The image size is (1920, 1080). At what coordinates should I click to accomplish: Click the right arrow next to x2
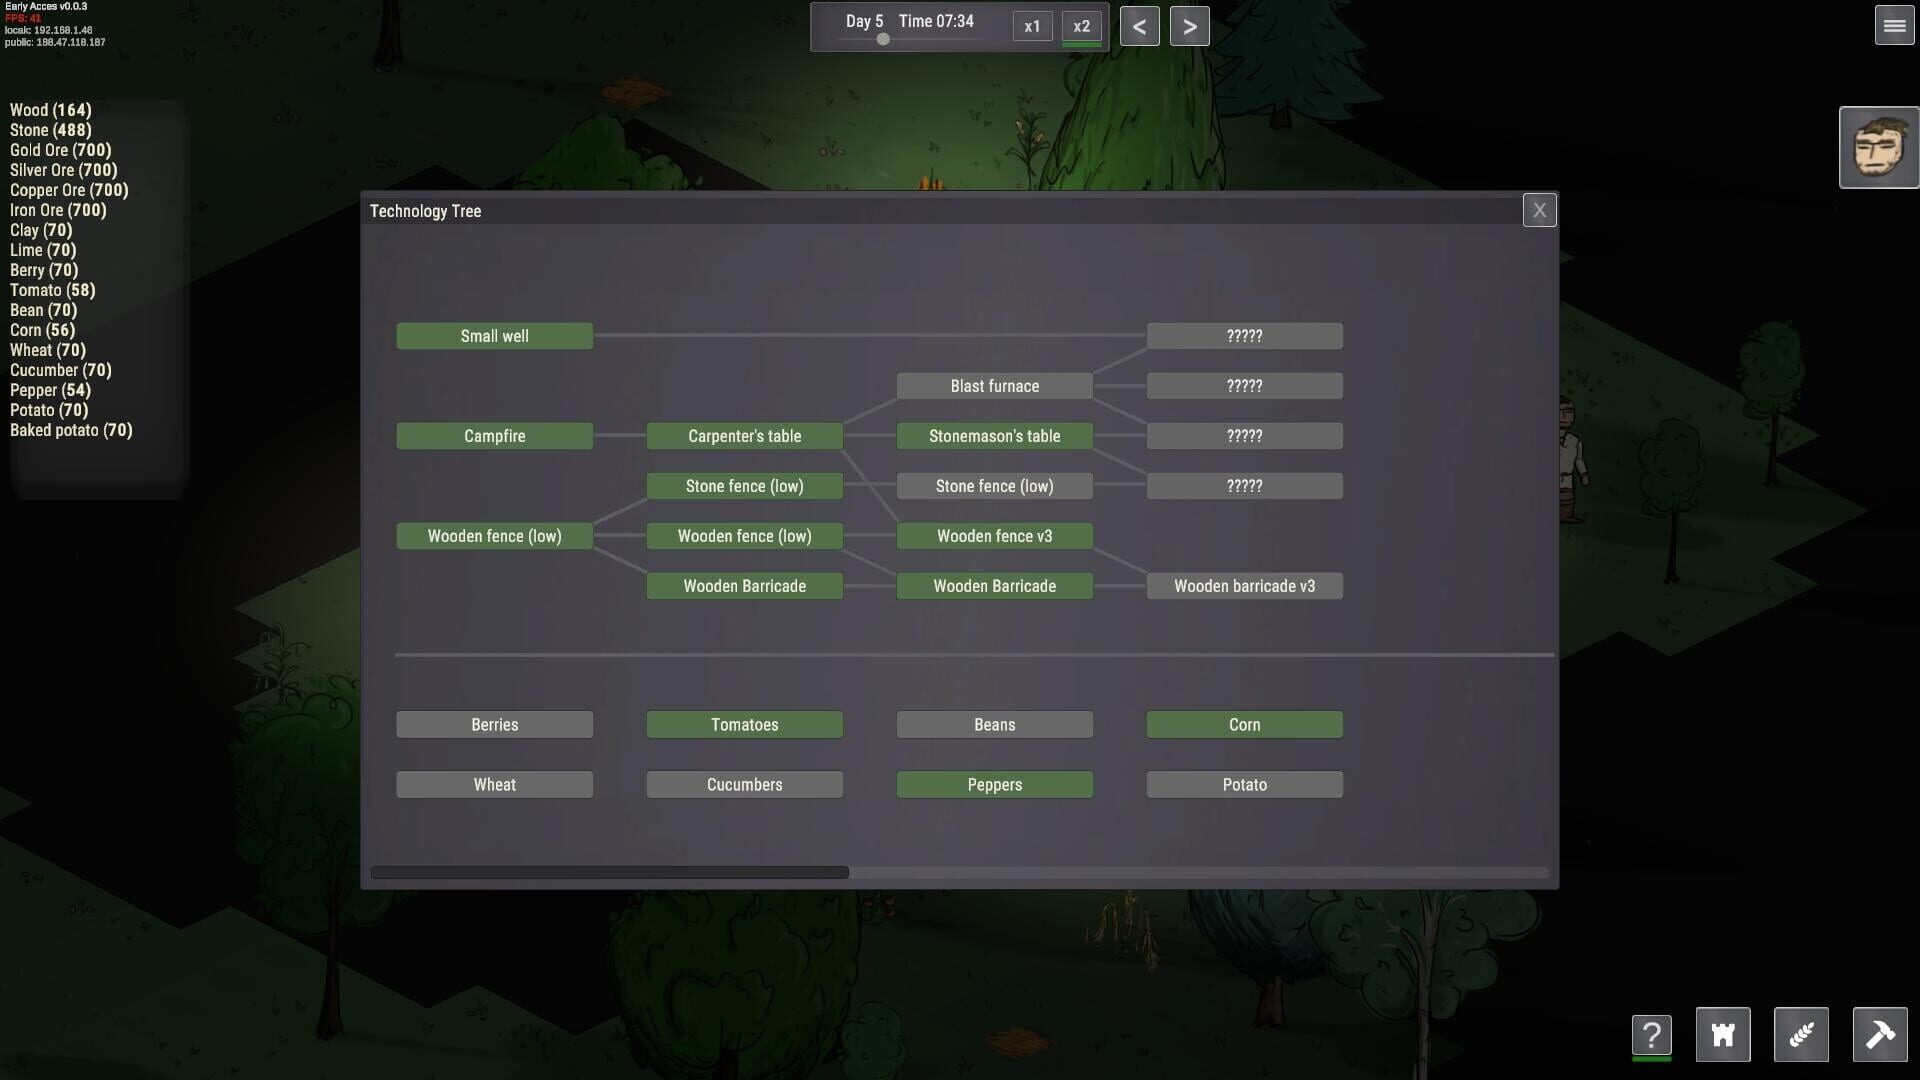(x=1190, y=25)
